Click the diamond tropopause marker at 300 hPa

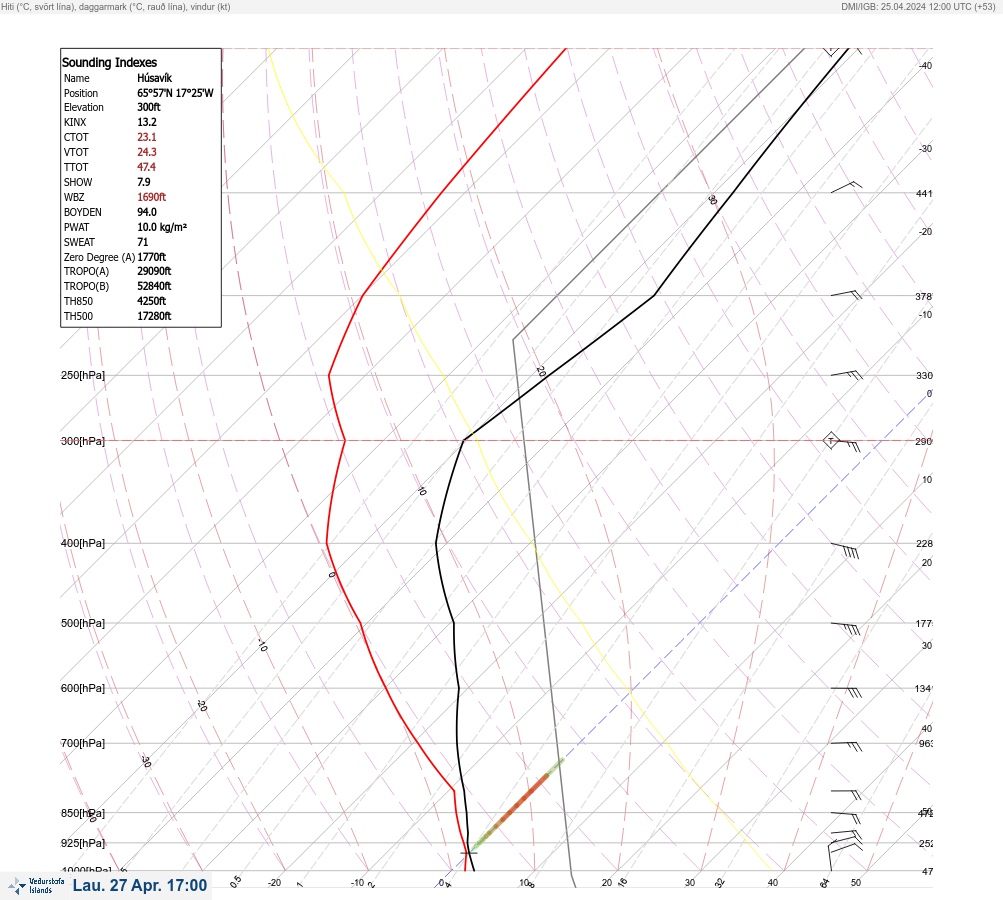830,440
